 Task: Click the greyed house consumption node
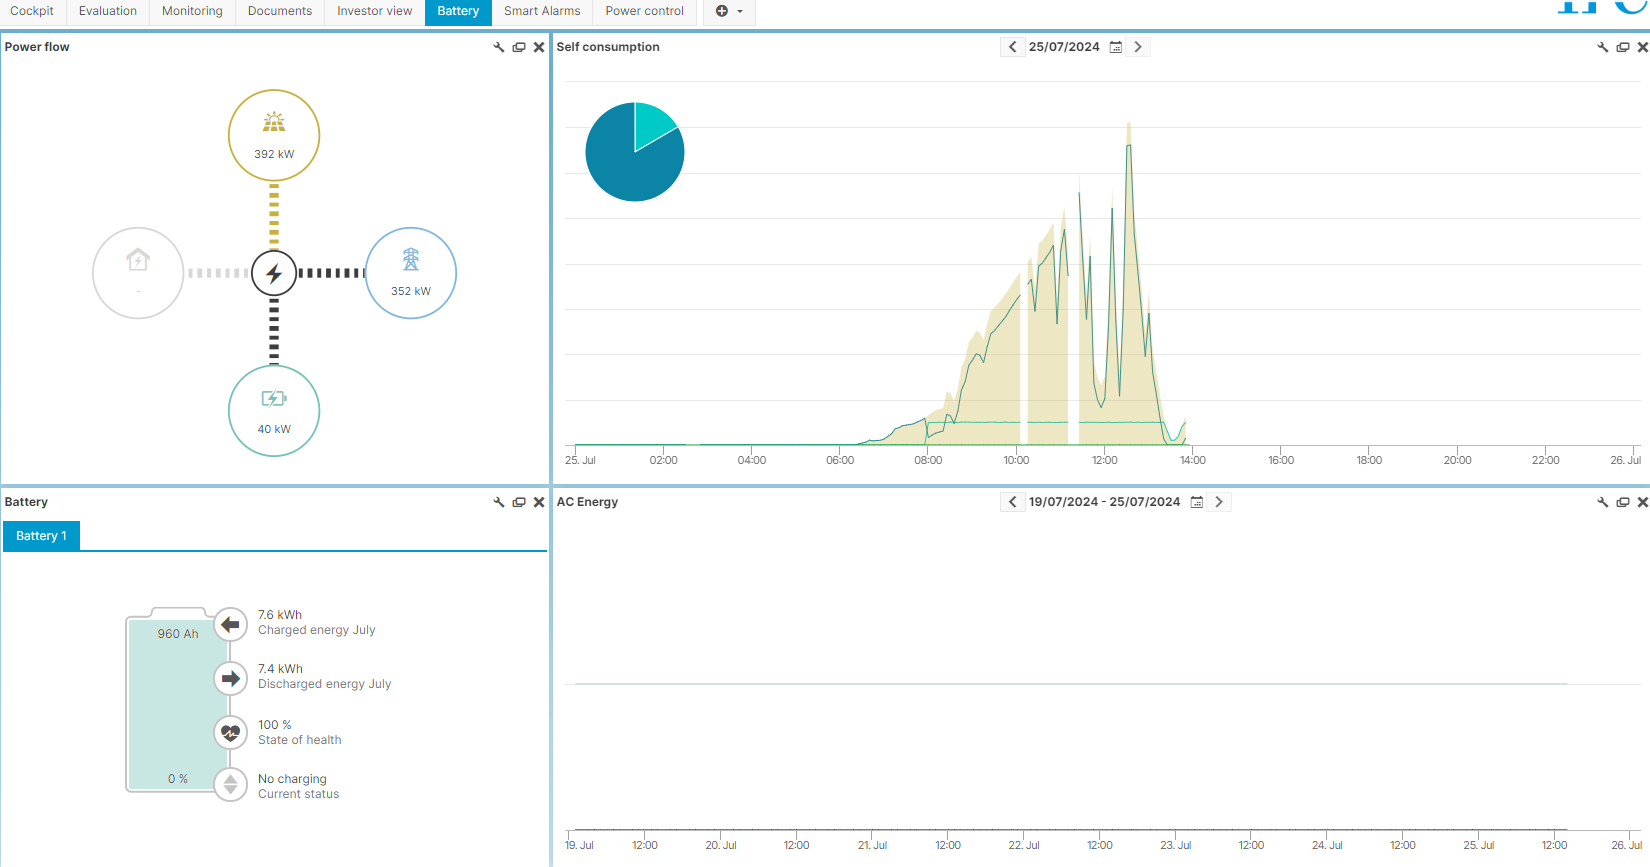(138, 273)
